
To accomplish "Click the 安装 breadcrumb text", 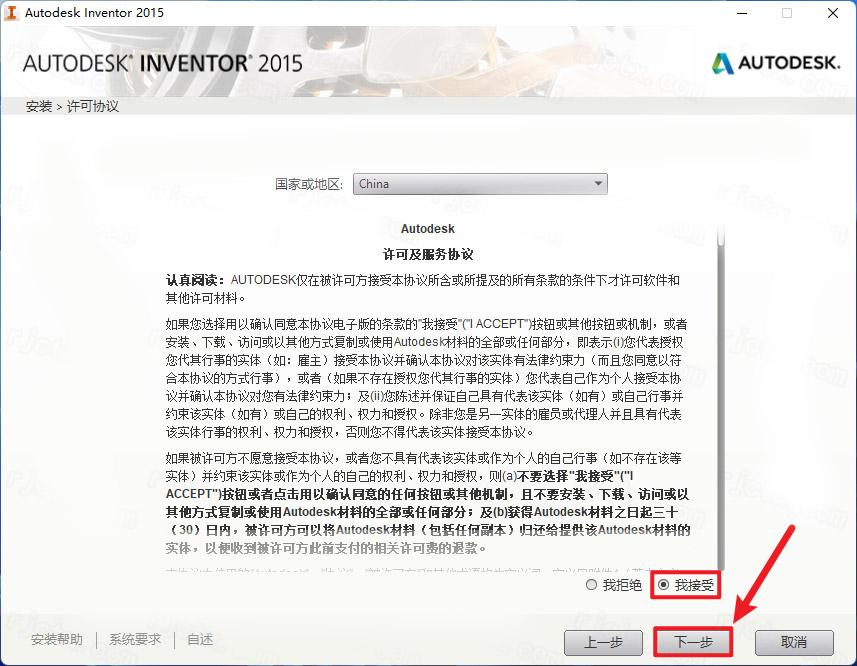I will coord(39,106).
